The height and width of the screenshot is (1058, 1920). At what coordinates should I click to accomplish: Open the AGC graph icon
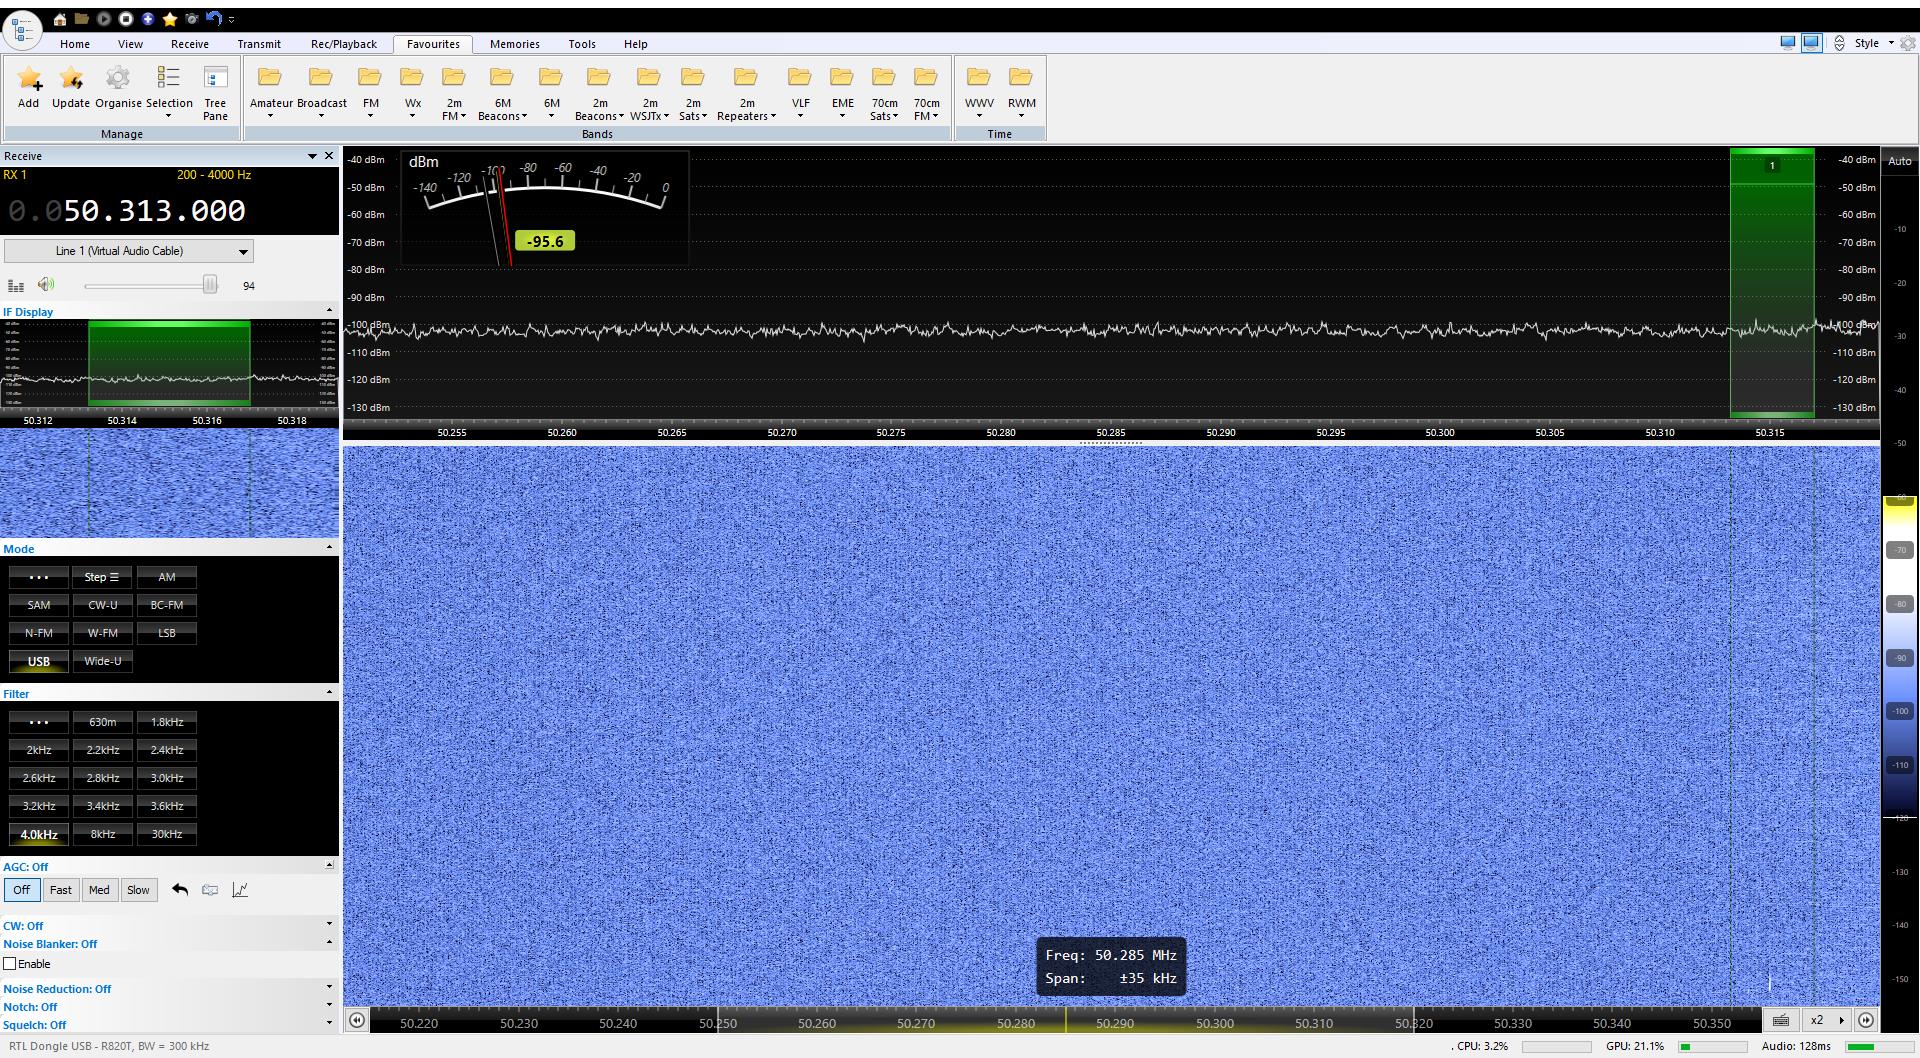[x=240, y=890]
